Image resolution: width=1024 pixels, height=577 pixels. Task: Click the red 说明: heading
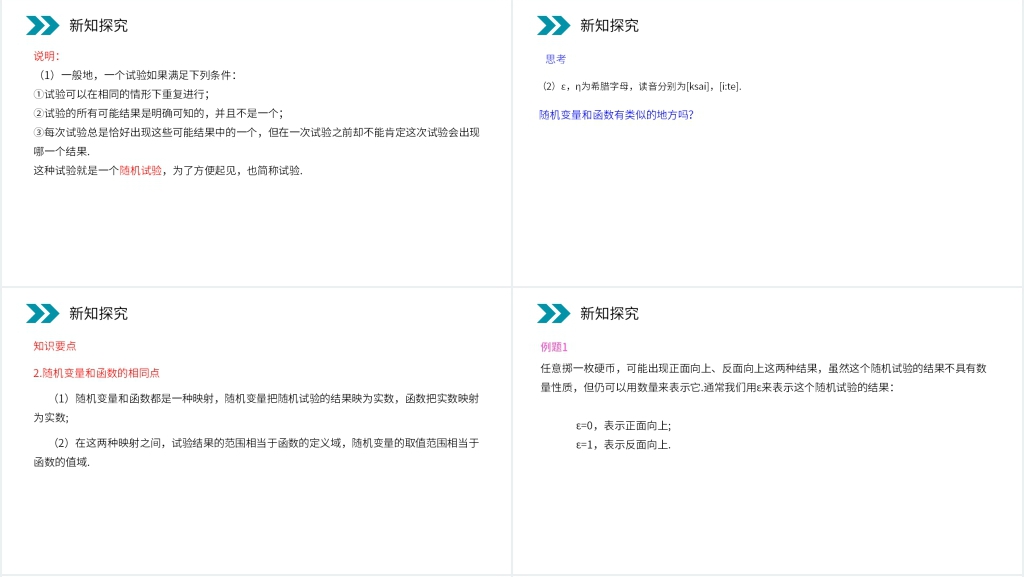pos(46,56)
